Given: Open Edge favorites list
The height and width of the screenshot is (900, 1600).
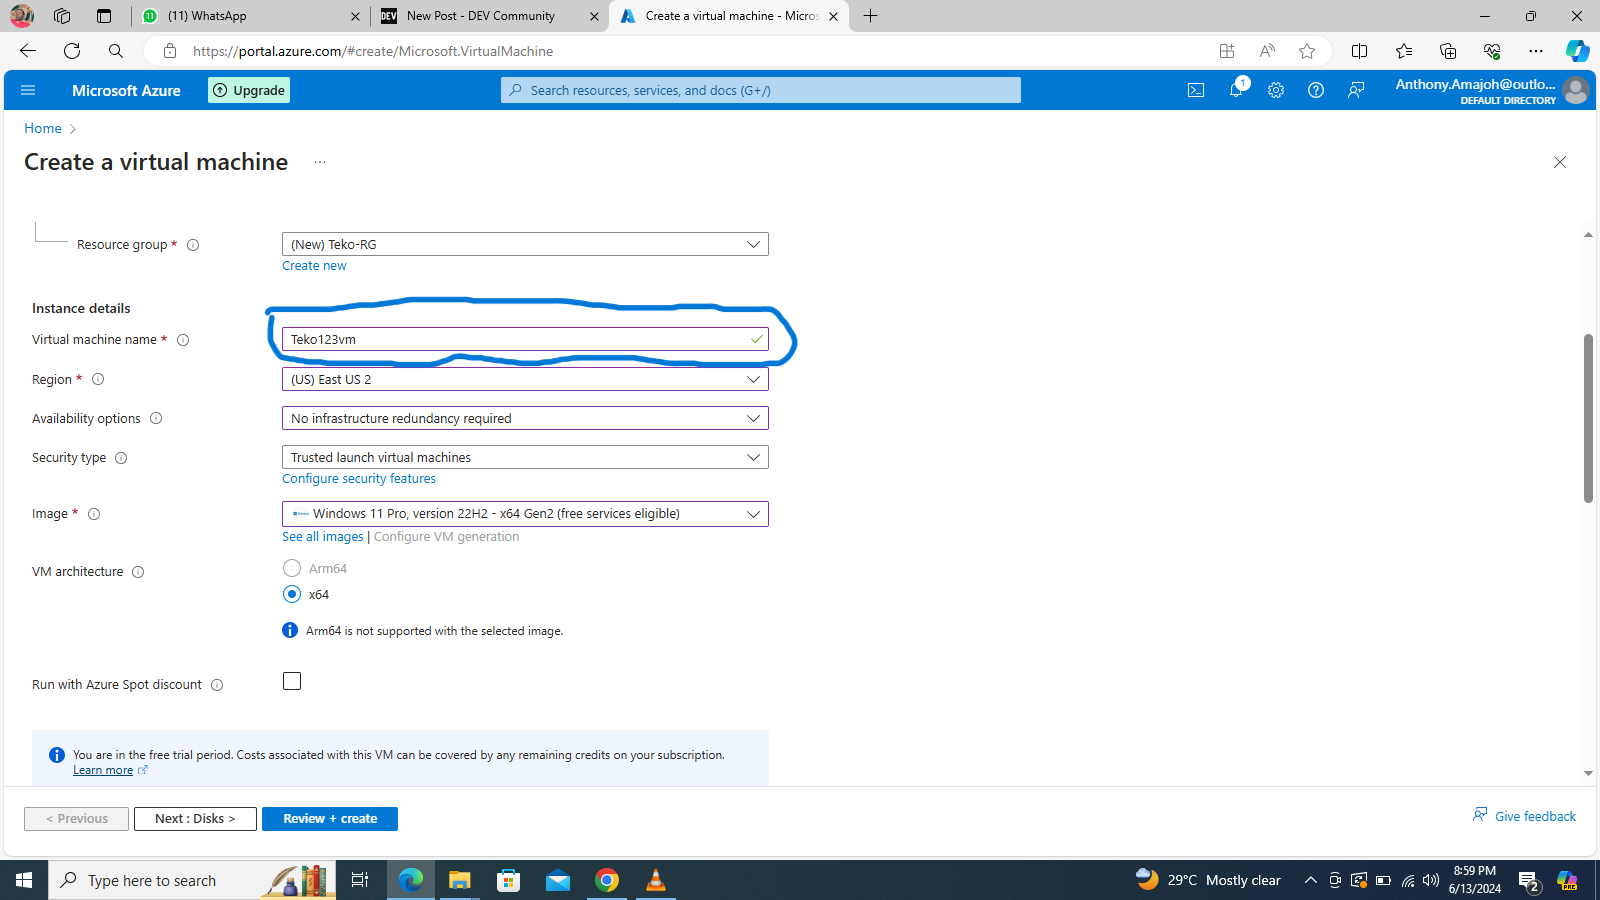Looking at the screenshot, I should [1404, 51].
